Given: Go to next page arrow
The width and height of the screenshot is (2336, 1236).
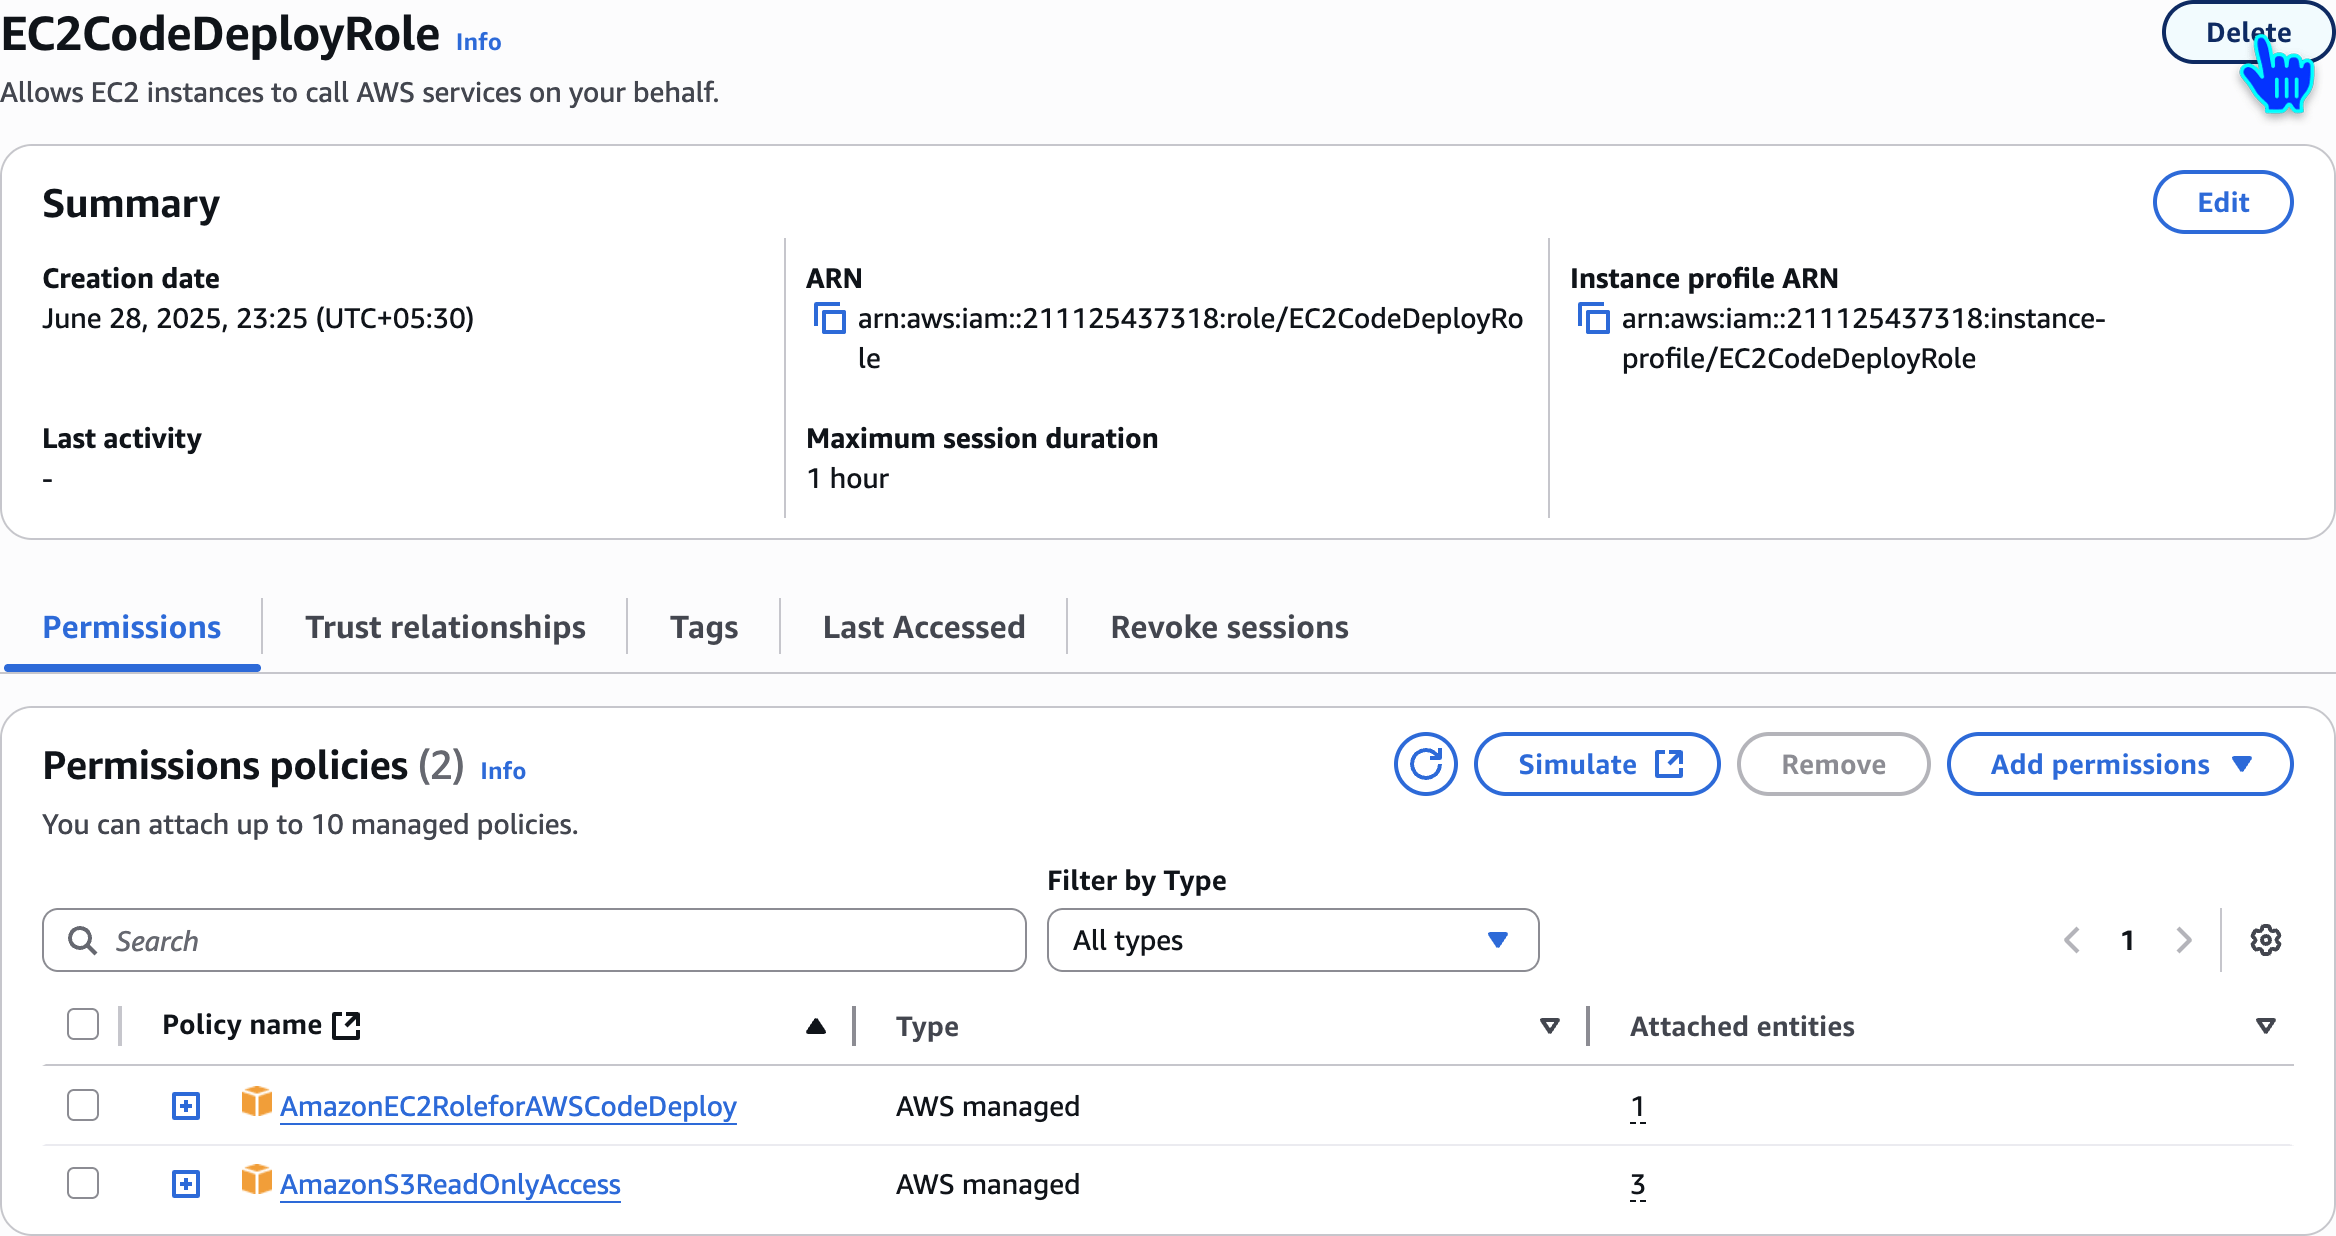Looking at the screenshot, I should [x=2183, y=940].
